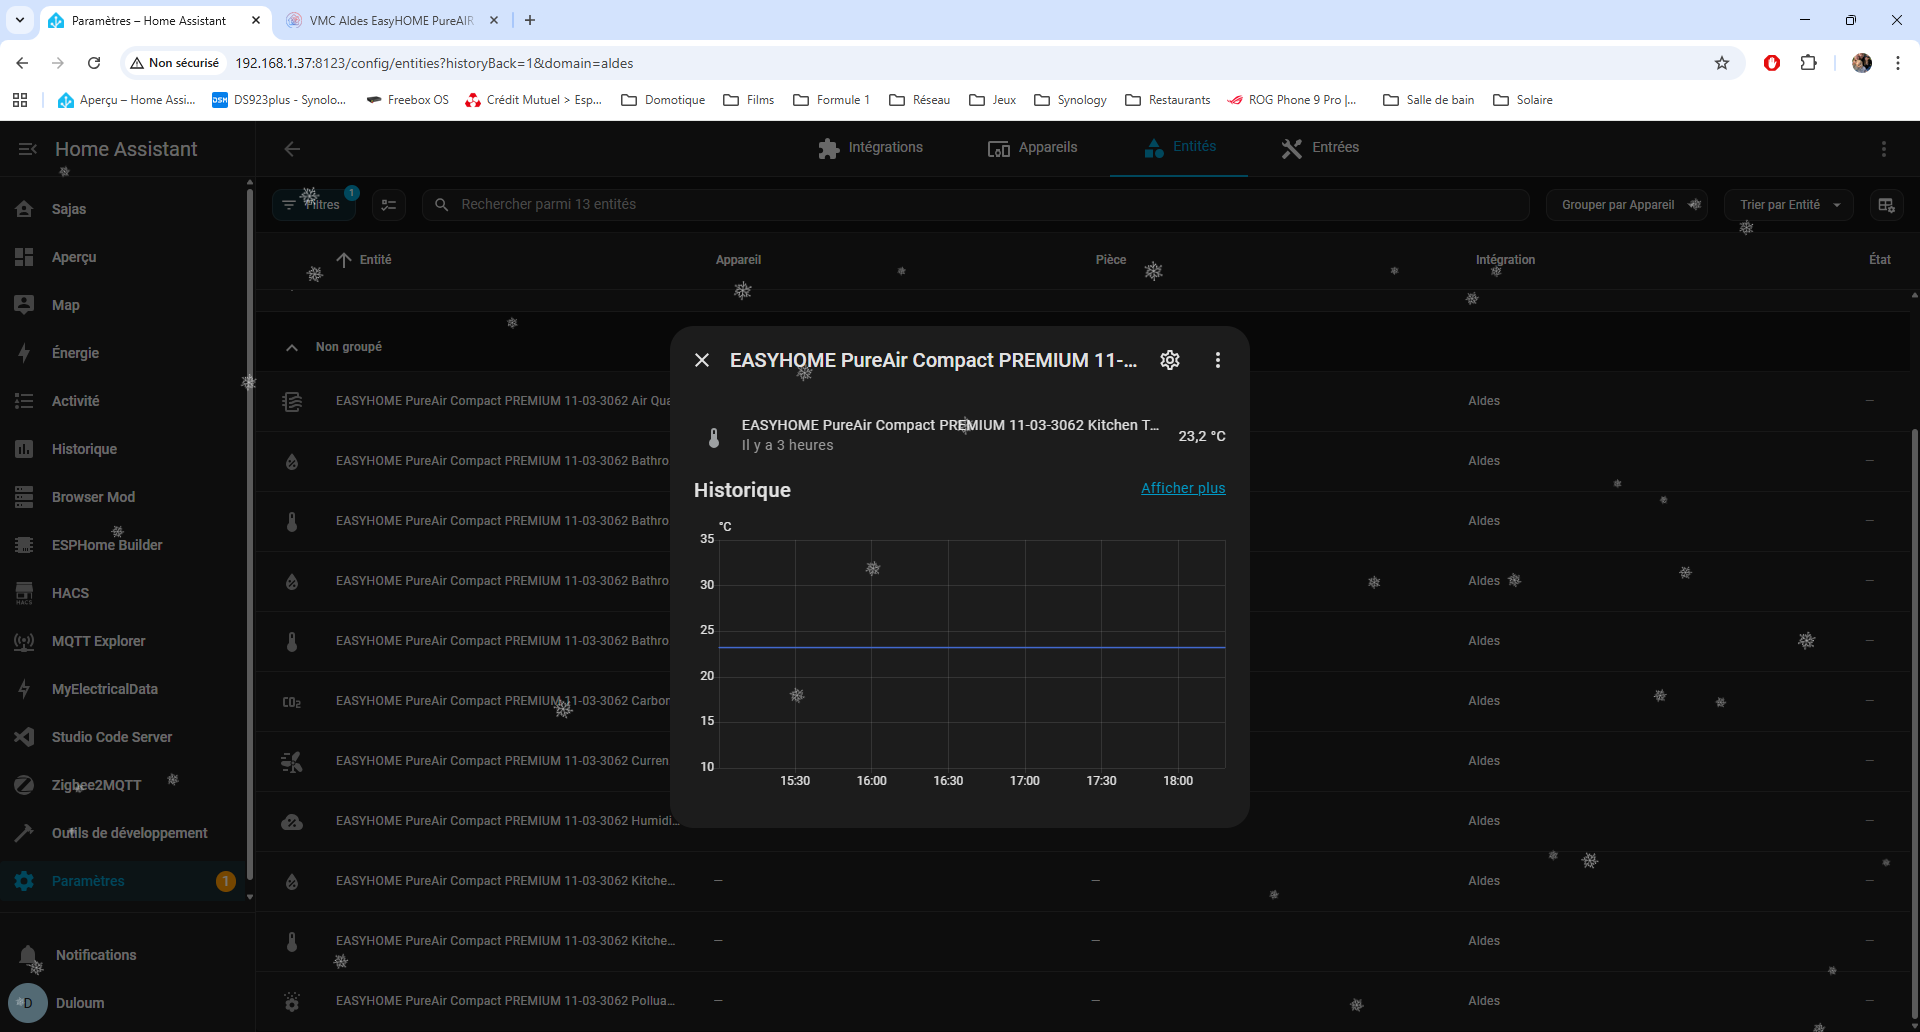
Task: Open Chrome apps grid shortcut
Action: tap(20, 100)
